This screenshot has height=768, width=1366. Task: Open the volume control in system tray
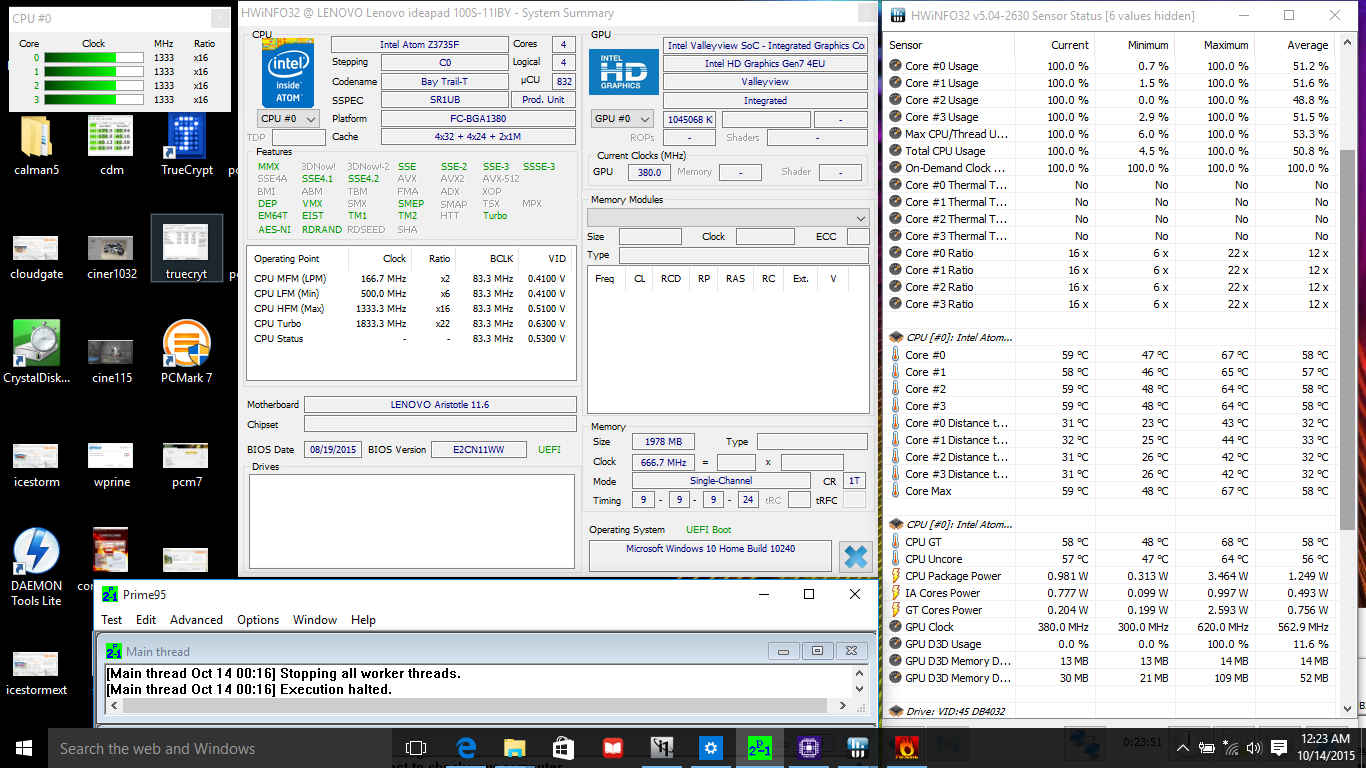[x=1253, y=748]
